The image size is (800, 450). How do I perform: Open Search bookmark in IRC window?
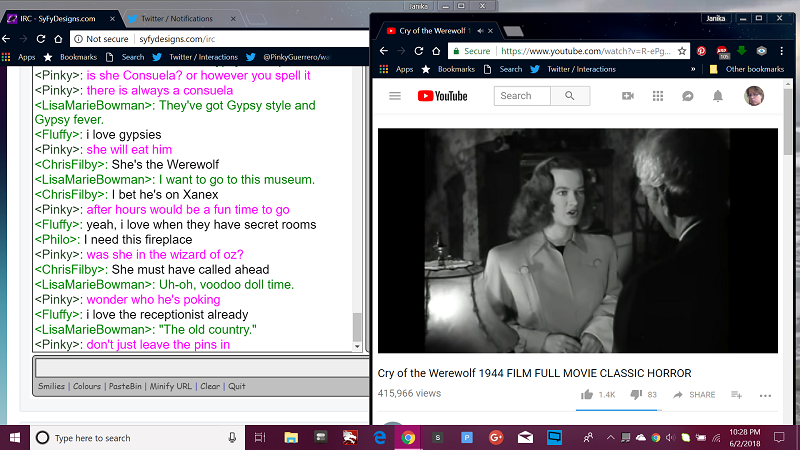[x=125, y=57]
